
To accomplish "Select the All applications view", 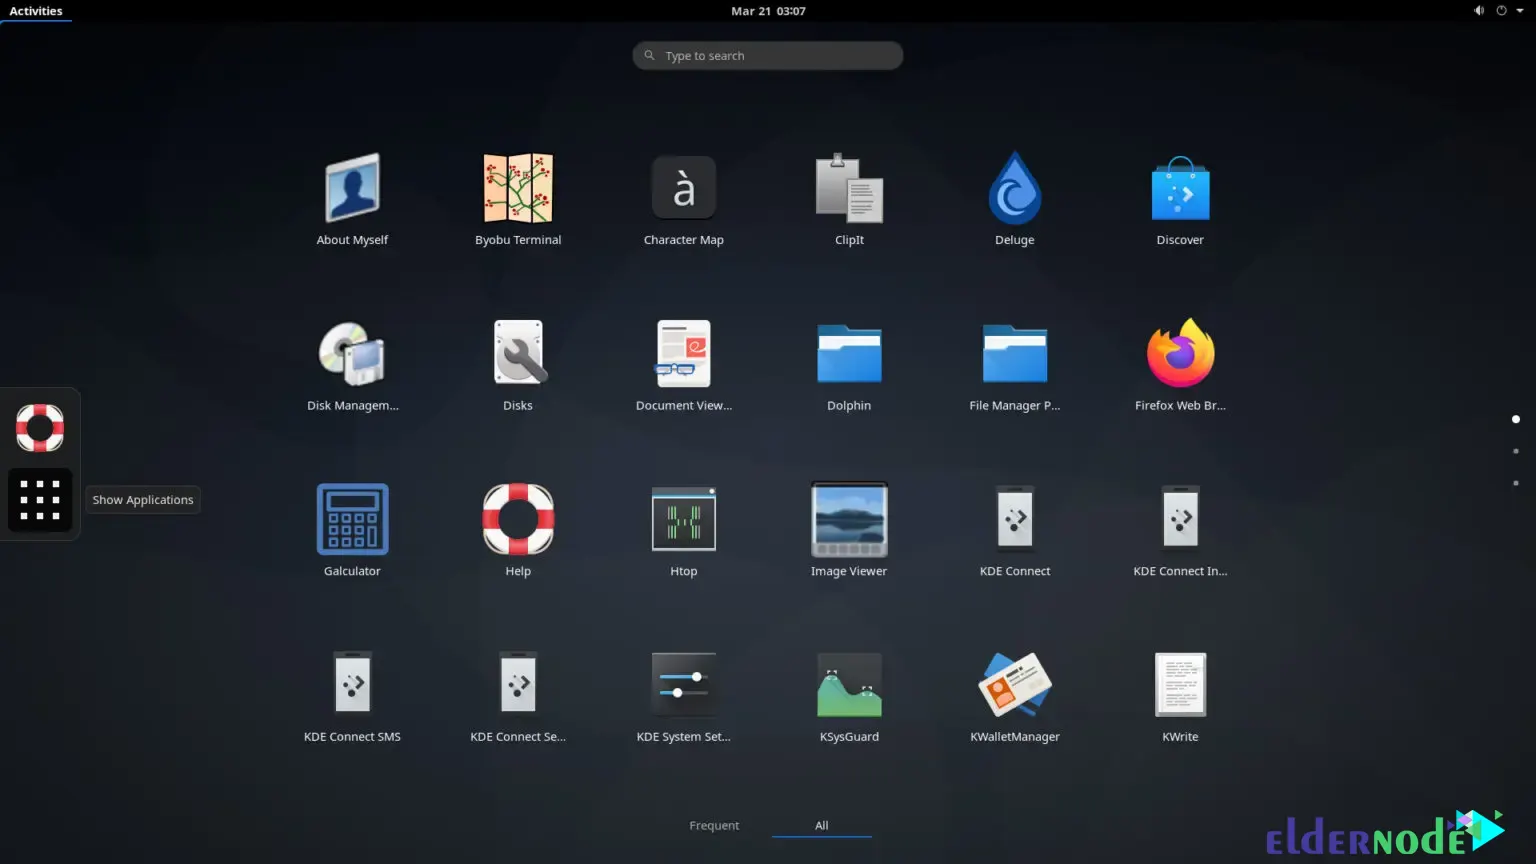I will click(821, 825).
